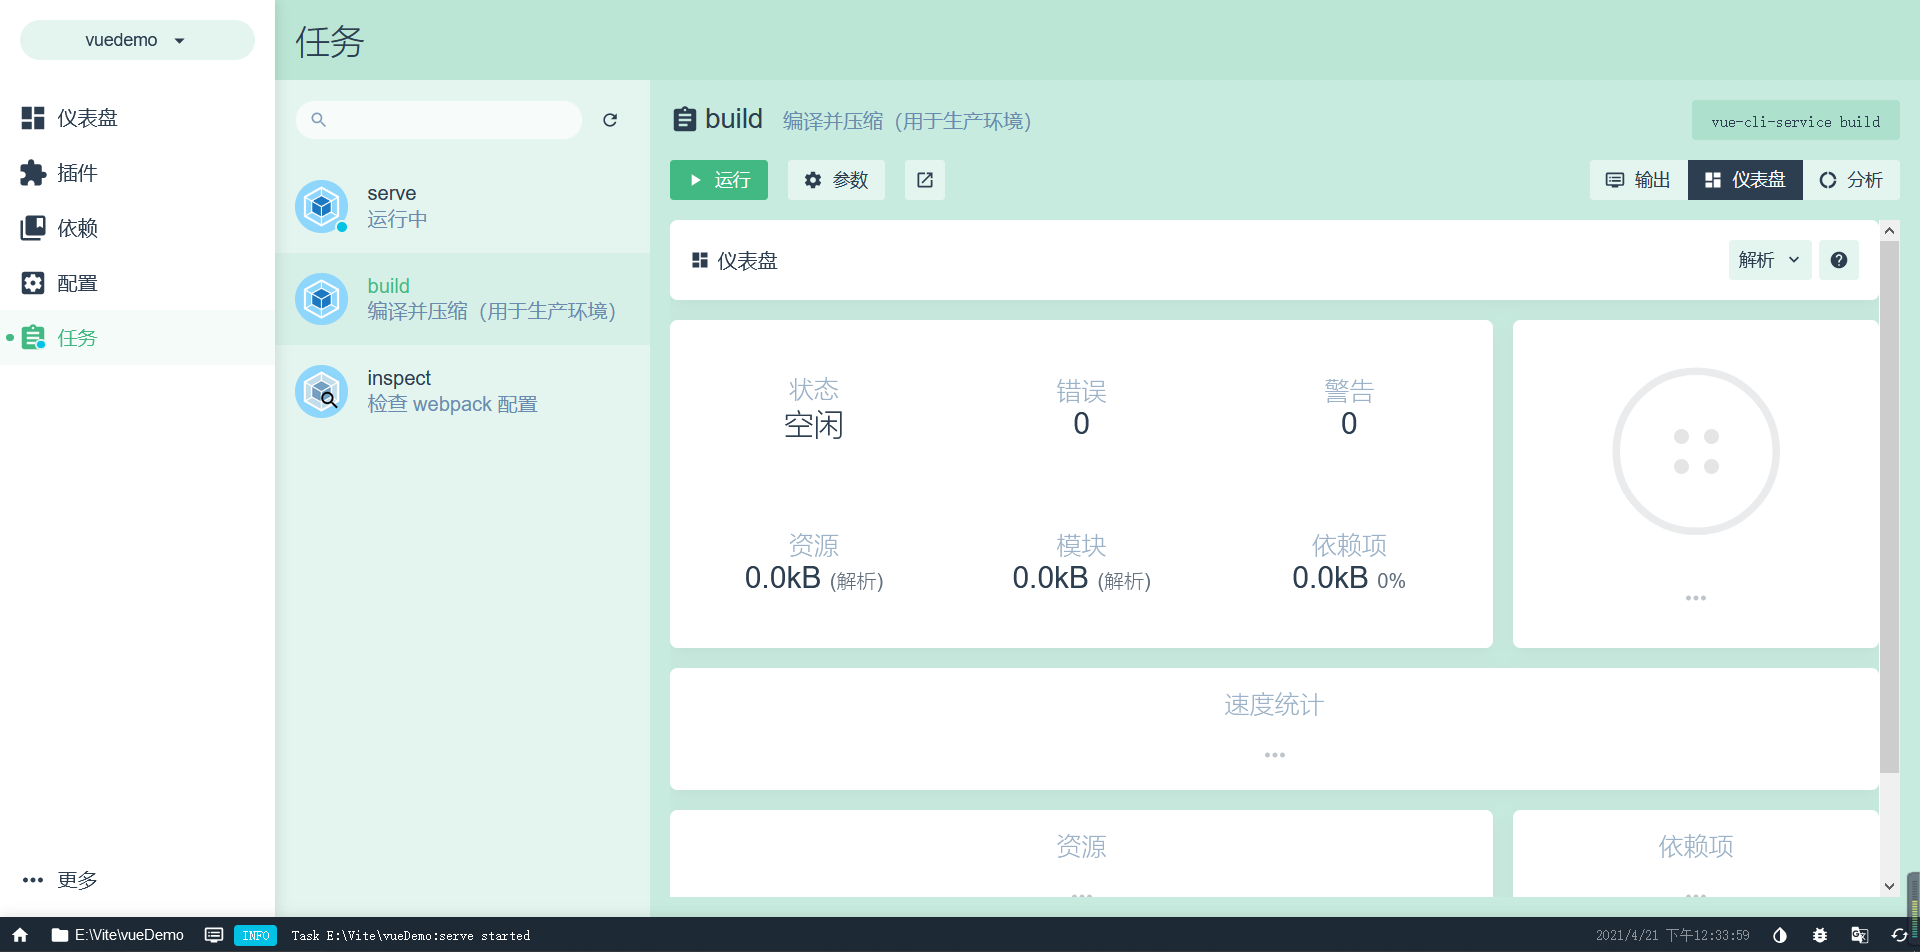Select the serve task

point(462,206)
